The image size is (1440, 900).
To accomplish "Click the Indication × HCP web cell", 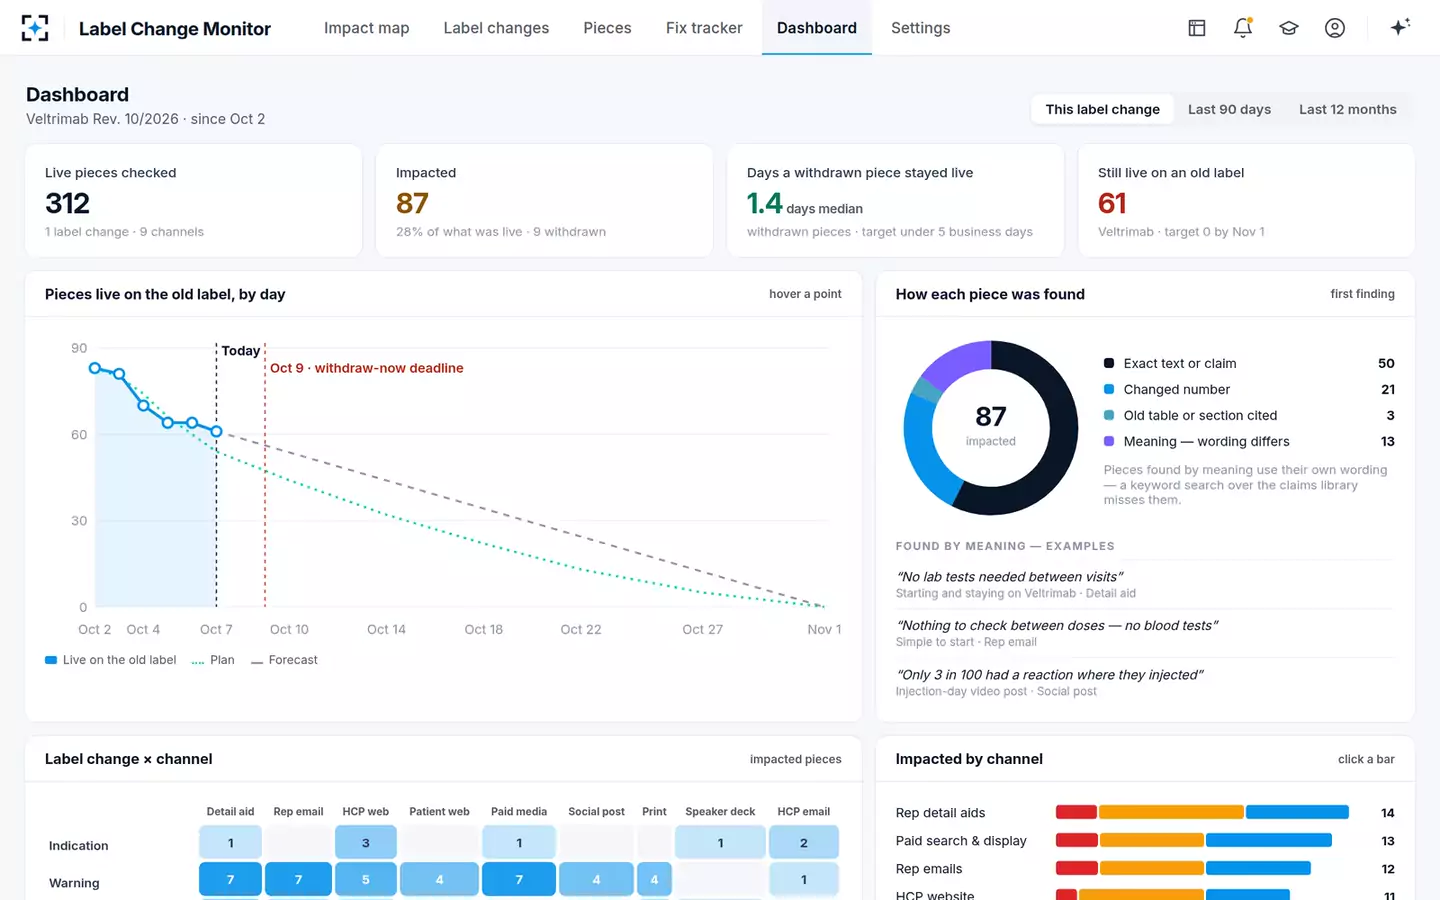I will [366, 843].
